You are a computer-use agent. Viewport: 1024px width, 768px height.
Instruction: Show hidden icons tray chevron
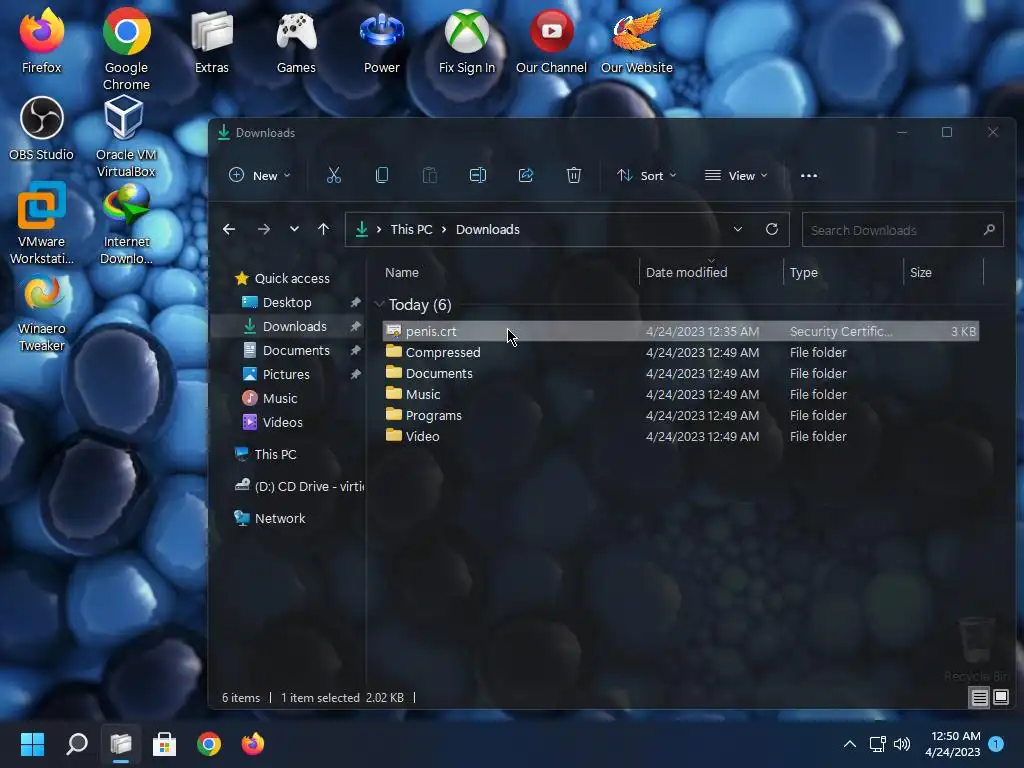coord(849,744)
